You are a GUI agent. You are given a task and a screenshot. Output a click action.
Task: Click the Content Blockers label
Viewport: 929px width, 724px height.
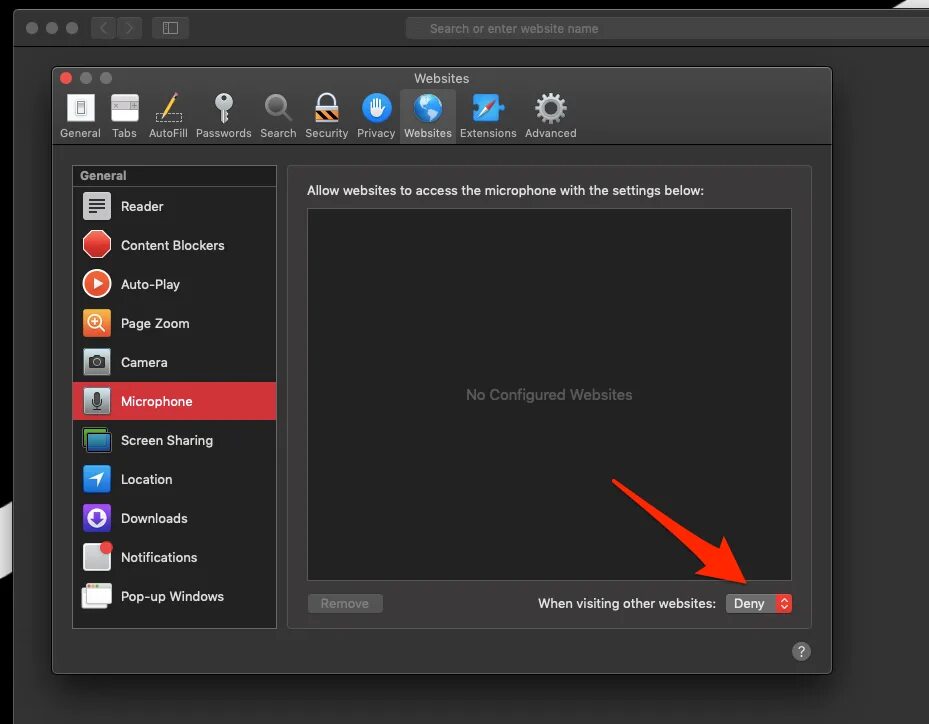tap(172, 245)
